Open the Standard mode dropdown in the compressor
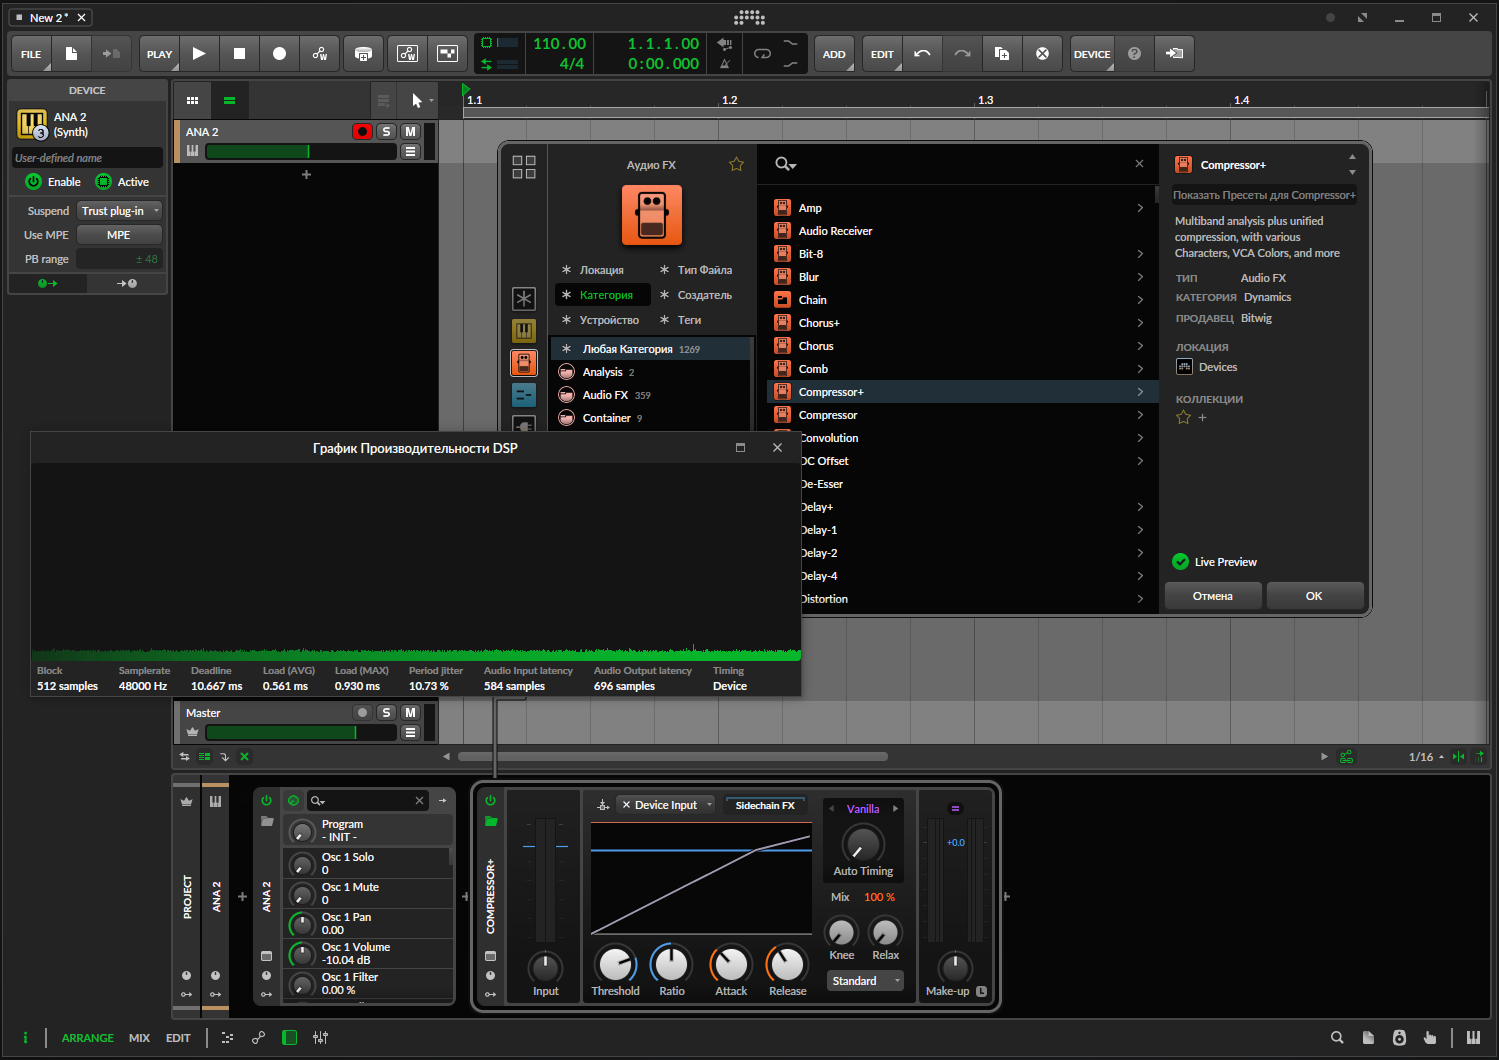 tap(865, 981)
